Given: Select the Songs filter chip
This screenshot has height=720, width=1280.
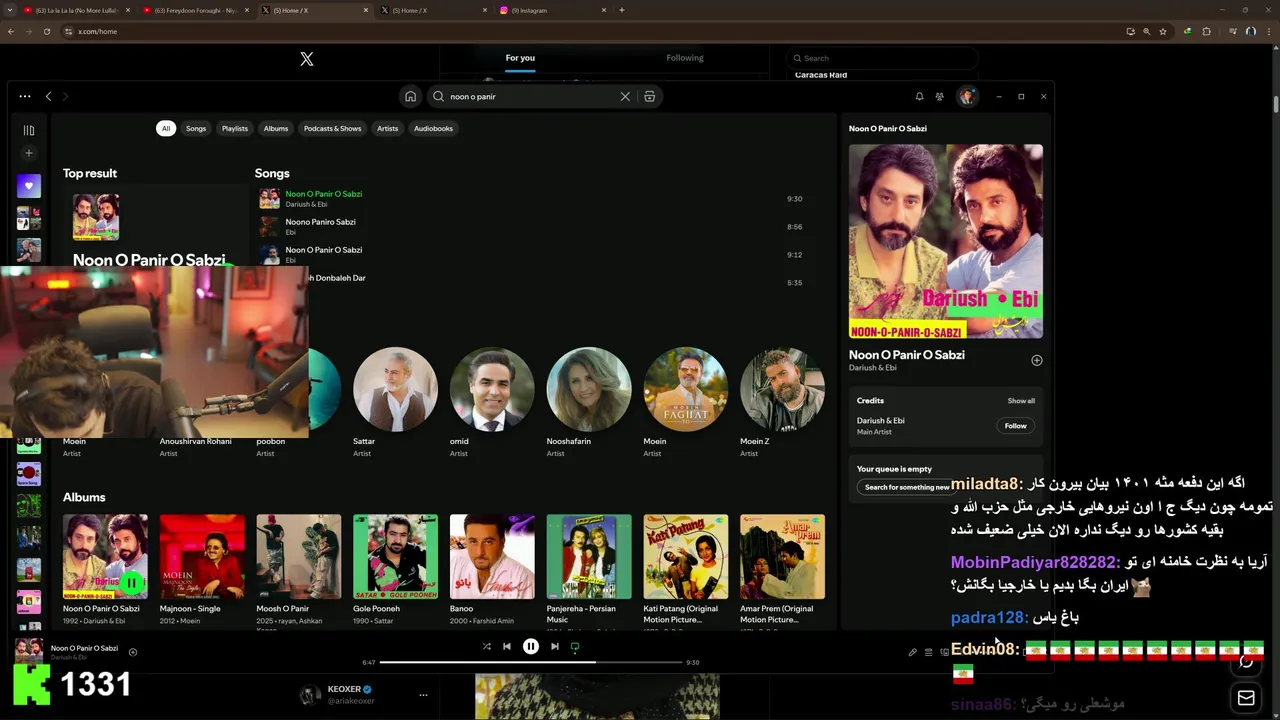Looking at the screenshot, I should click(x=196, y=128).
